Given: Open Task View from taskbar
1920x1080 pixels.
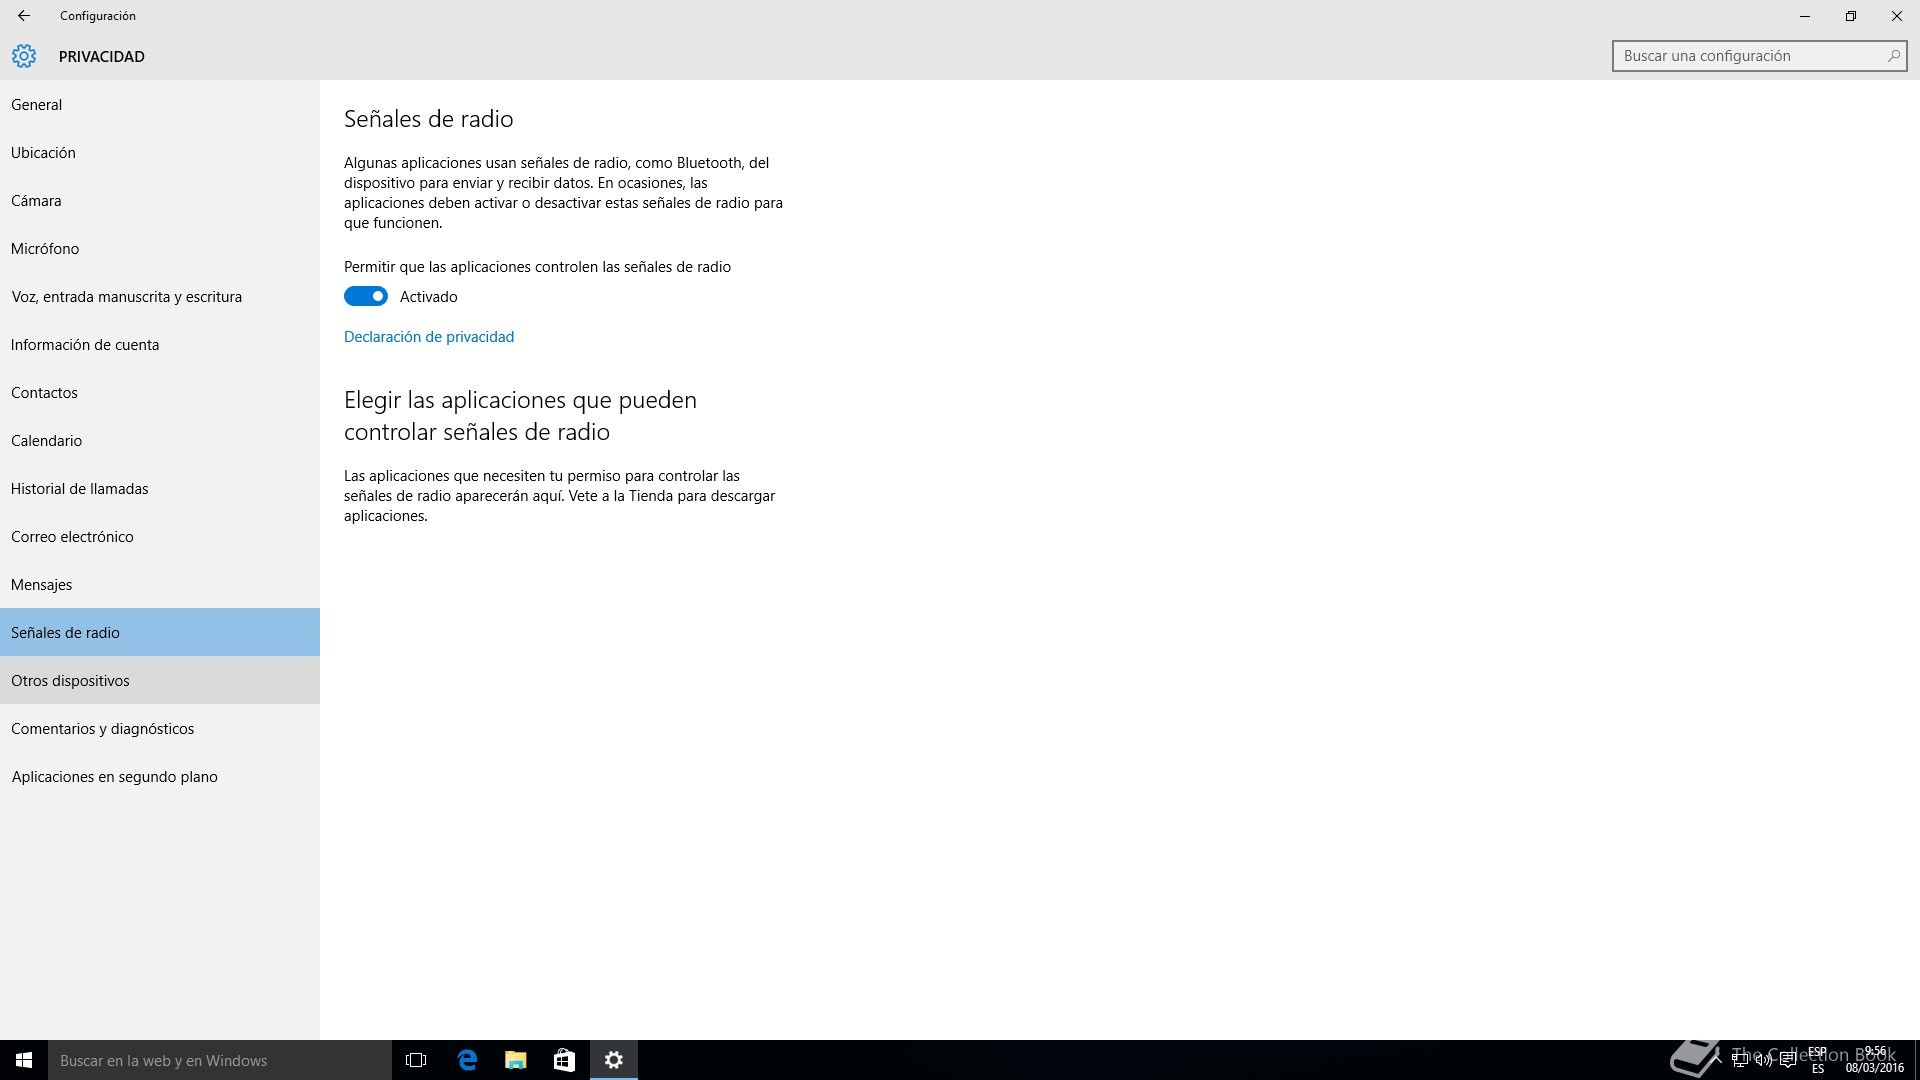Looking at the screenshot, I should pyautogui.click(x=416, y=1060).
